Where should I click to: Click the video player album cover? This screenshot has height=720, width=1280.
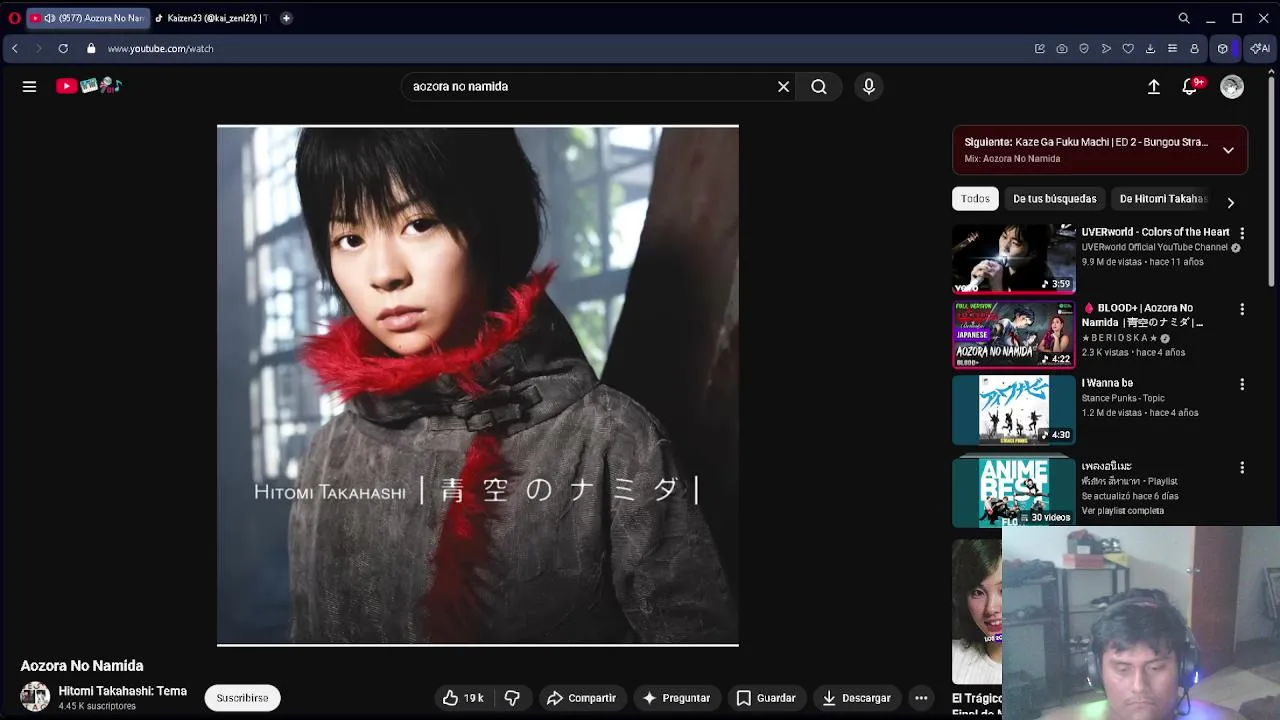tap(478, 386)
